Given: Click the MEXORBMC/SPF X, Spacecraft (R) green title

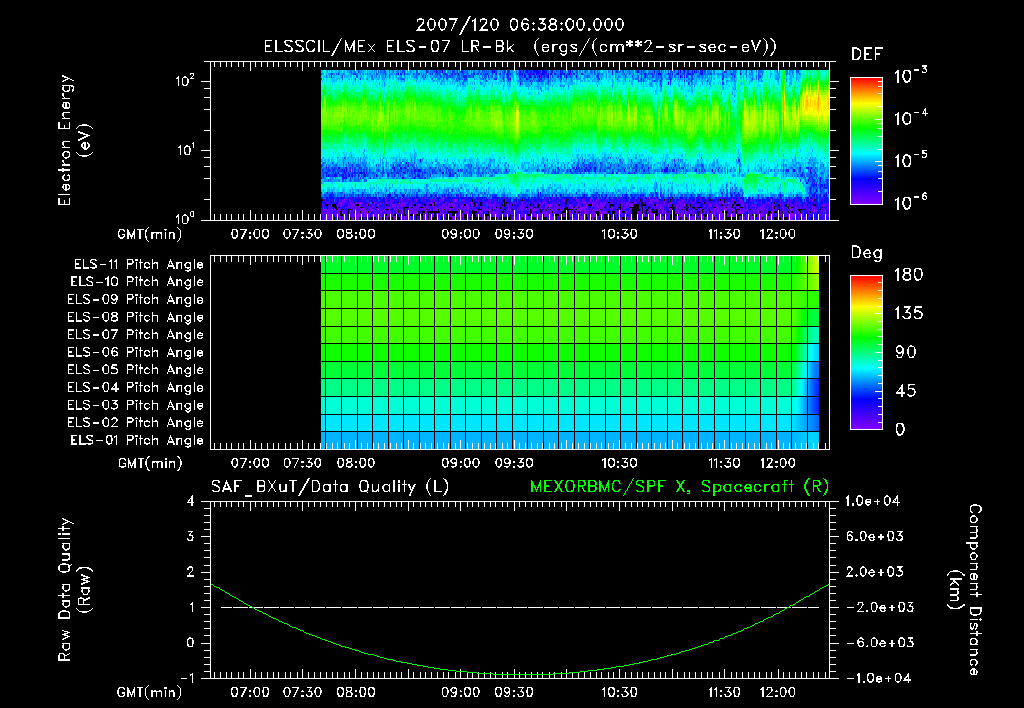Looking at the screenshot, I should [679, 487].
